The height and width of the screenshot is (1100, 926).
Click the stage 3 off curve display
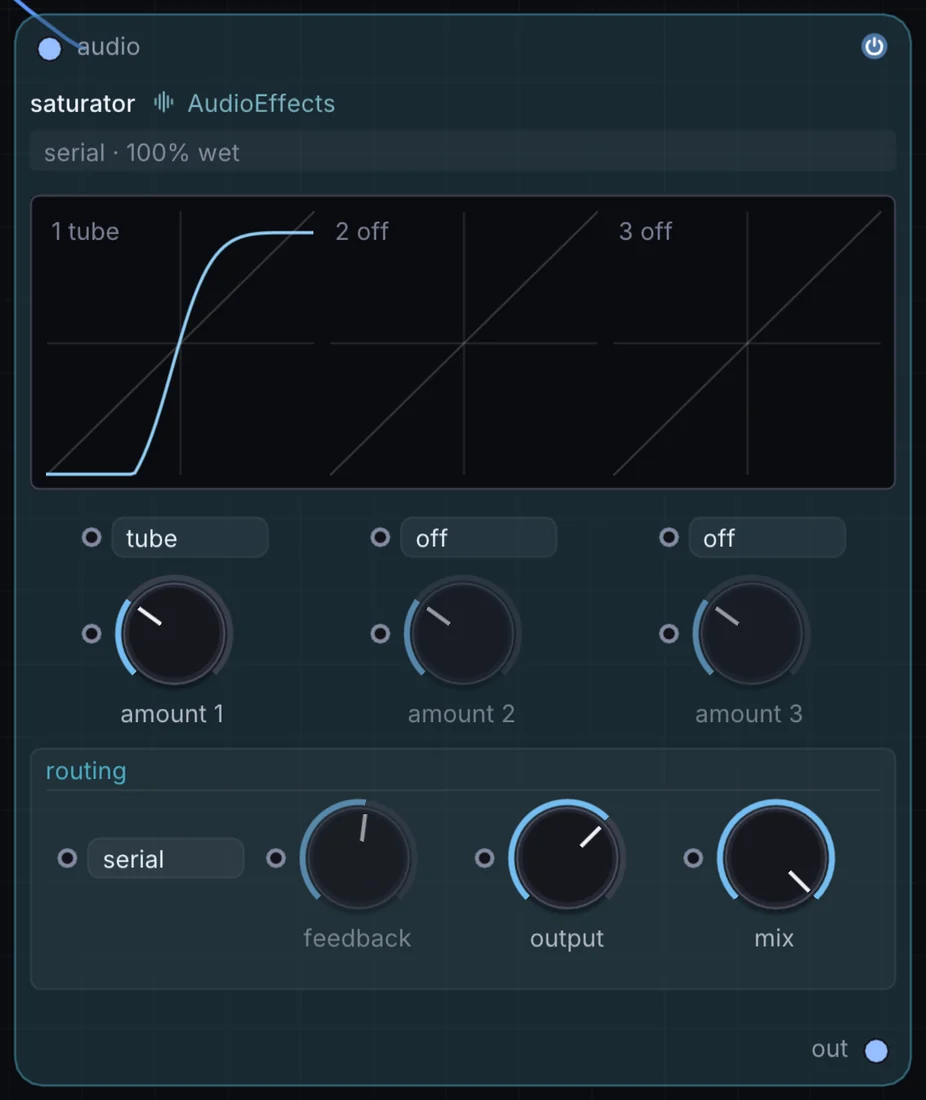tap(747, 342)
